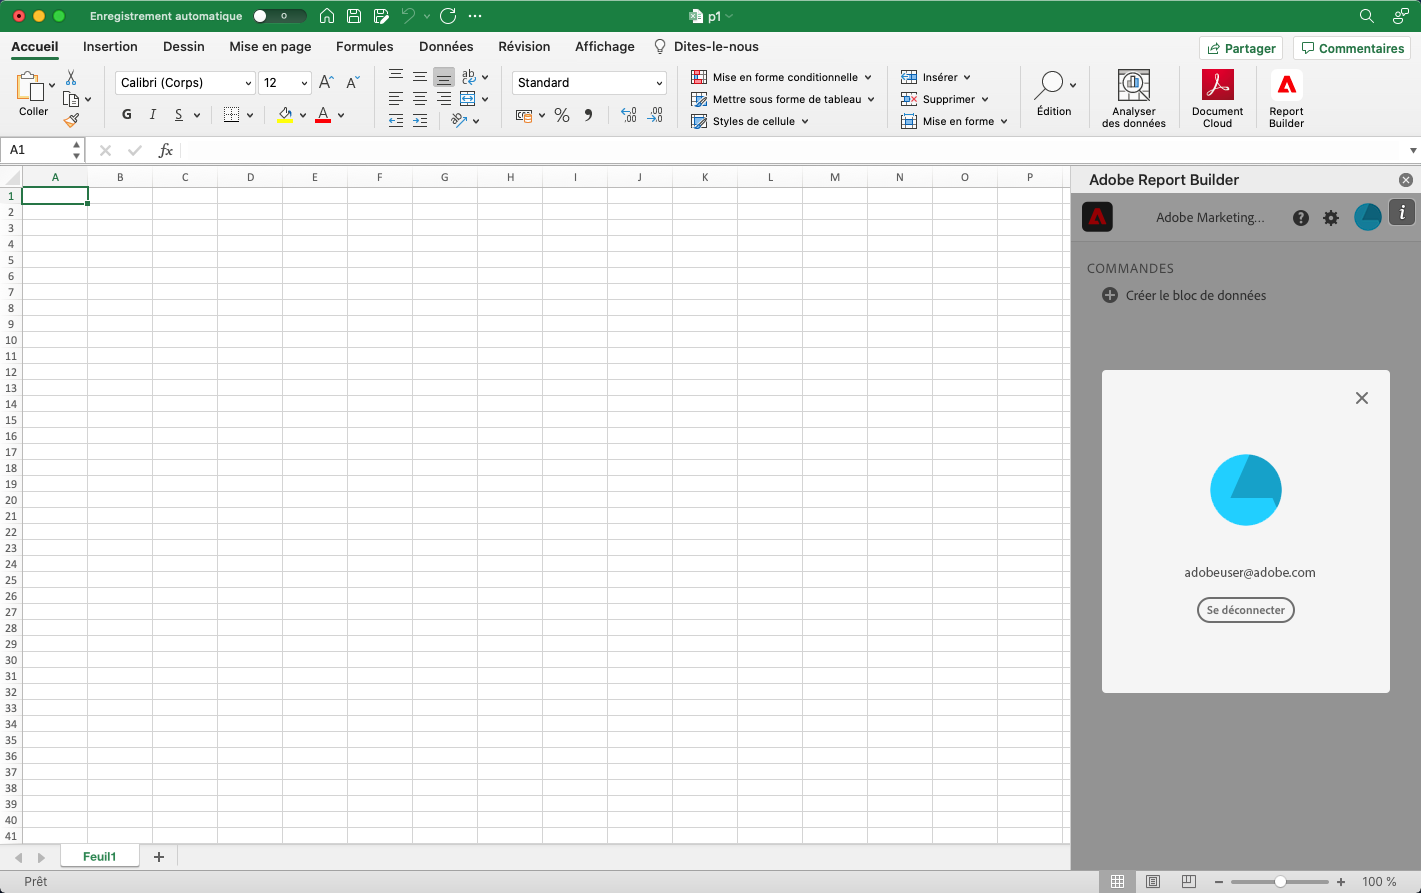Apply comma thousands separator style
This screenshot has height=893, width=1421.
tap(588, 115)
